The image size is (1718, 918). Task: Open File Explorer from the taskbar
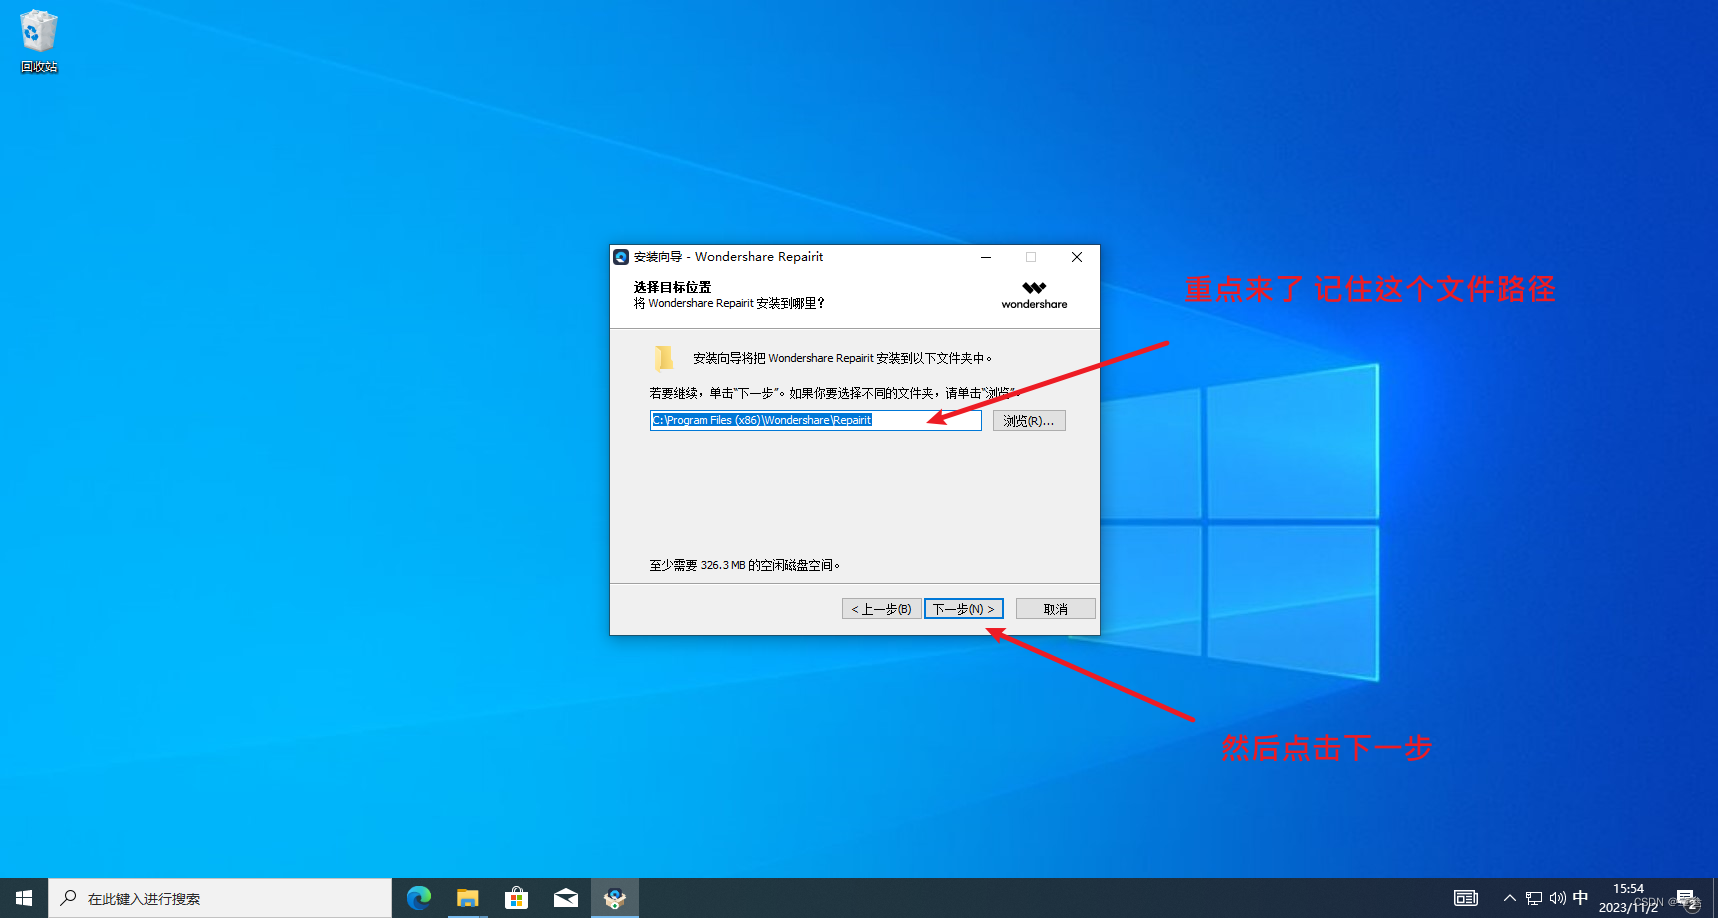click(x=467, y=898)
